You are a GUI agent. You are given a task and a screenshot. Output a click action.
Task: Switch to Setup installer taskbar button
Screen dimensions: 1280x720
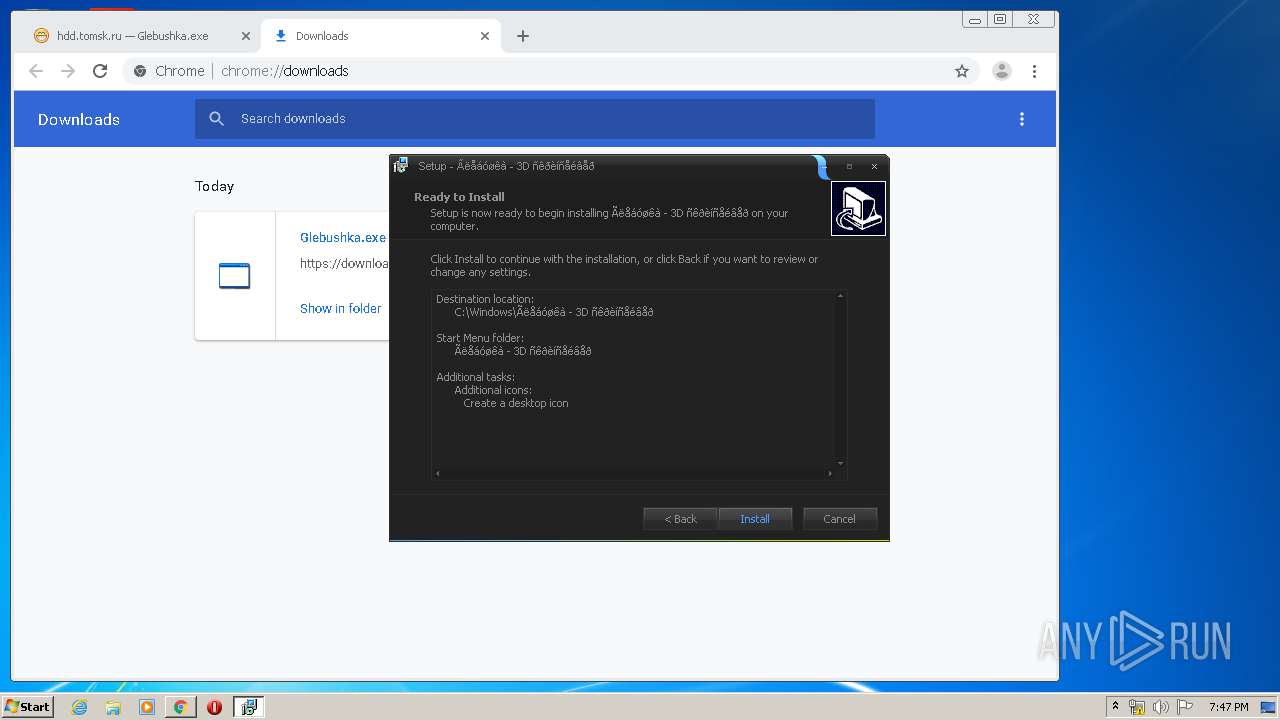[x=248, y=707]
